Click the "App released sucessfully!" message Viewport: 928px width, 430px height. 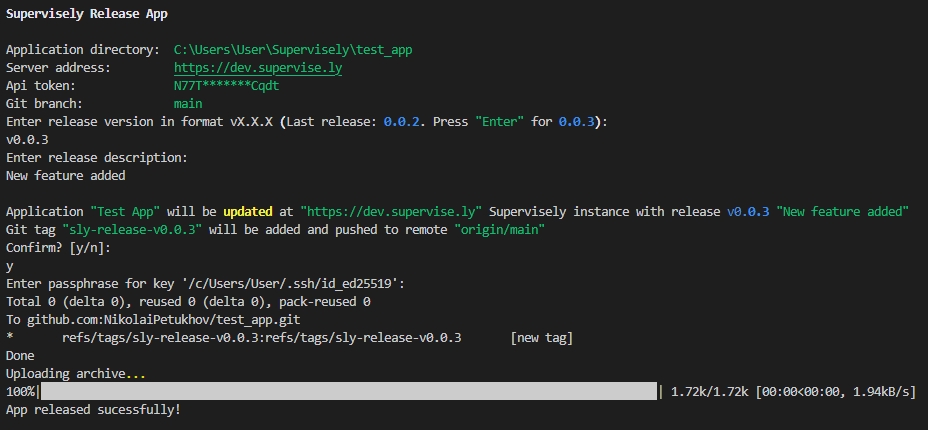coord(93,410)
